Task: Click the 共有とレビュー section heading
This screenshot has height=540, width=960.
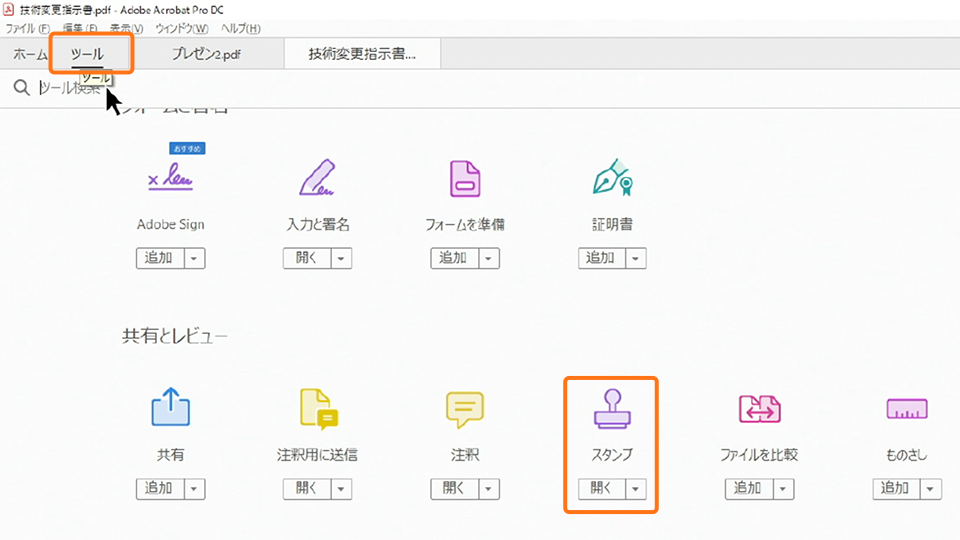Action: [x=174, y=336]
